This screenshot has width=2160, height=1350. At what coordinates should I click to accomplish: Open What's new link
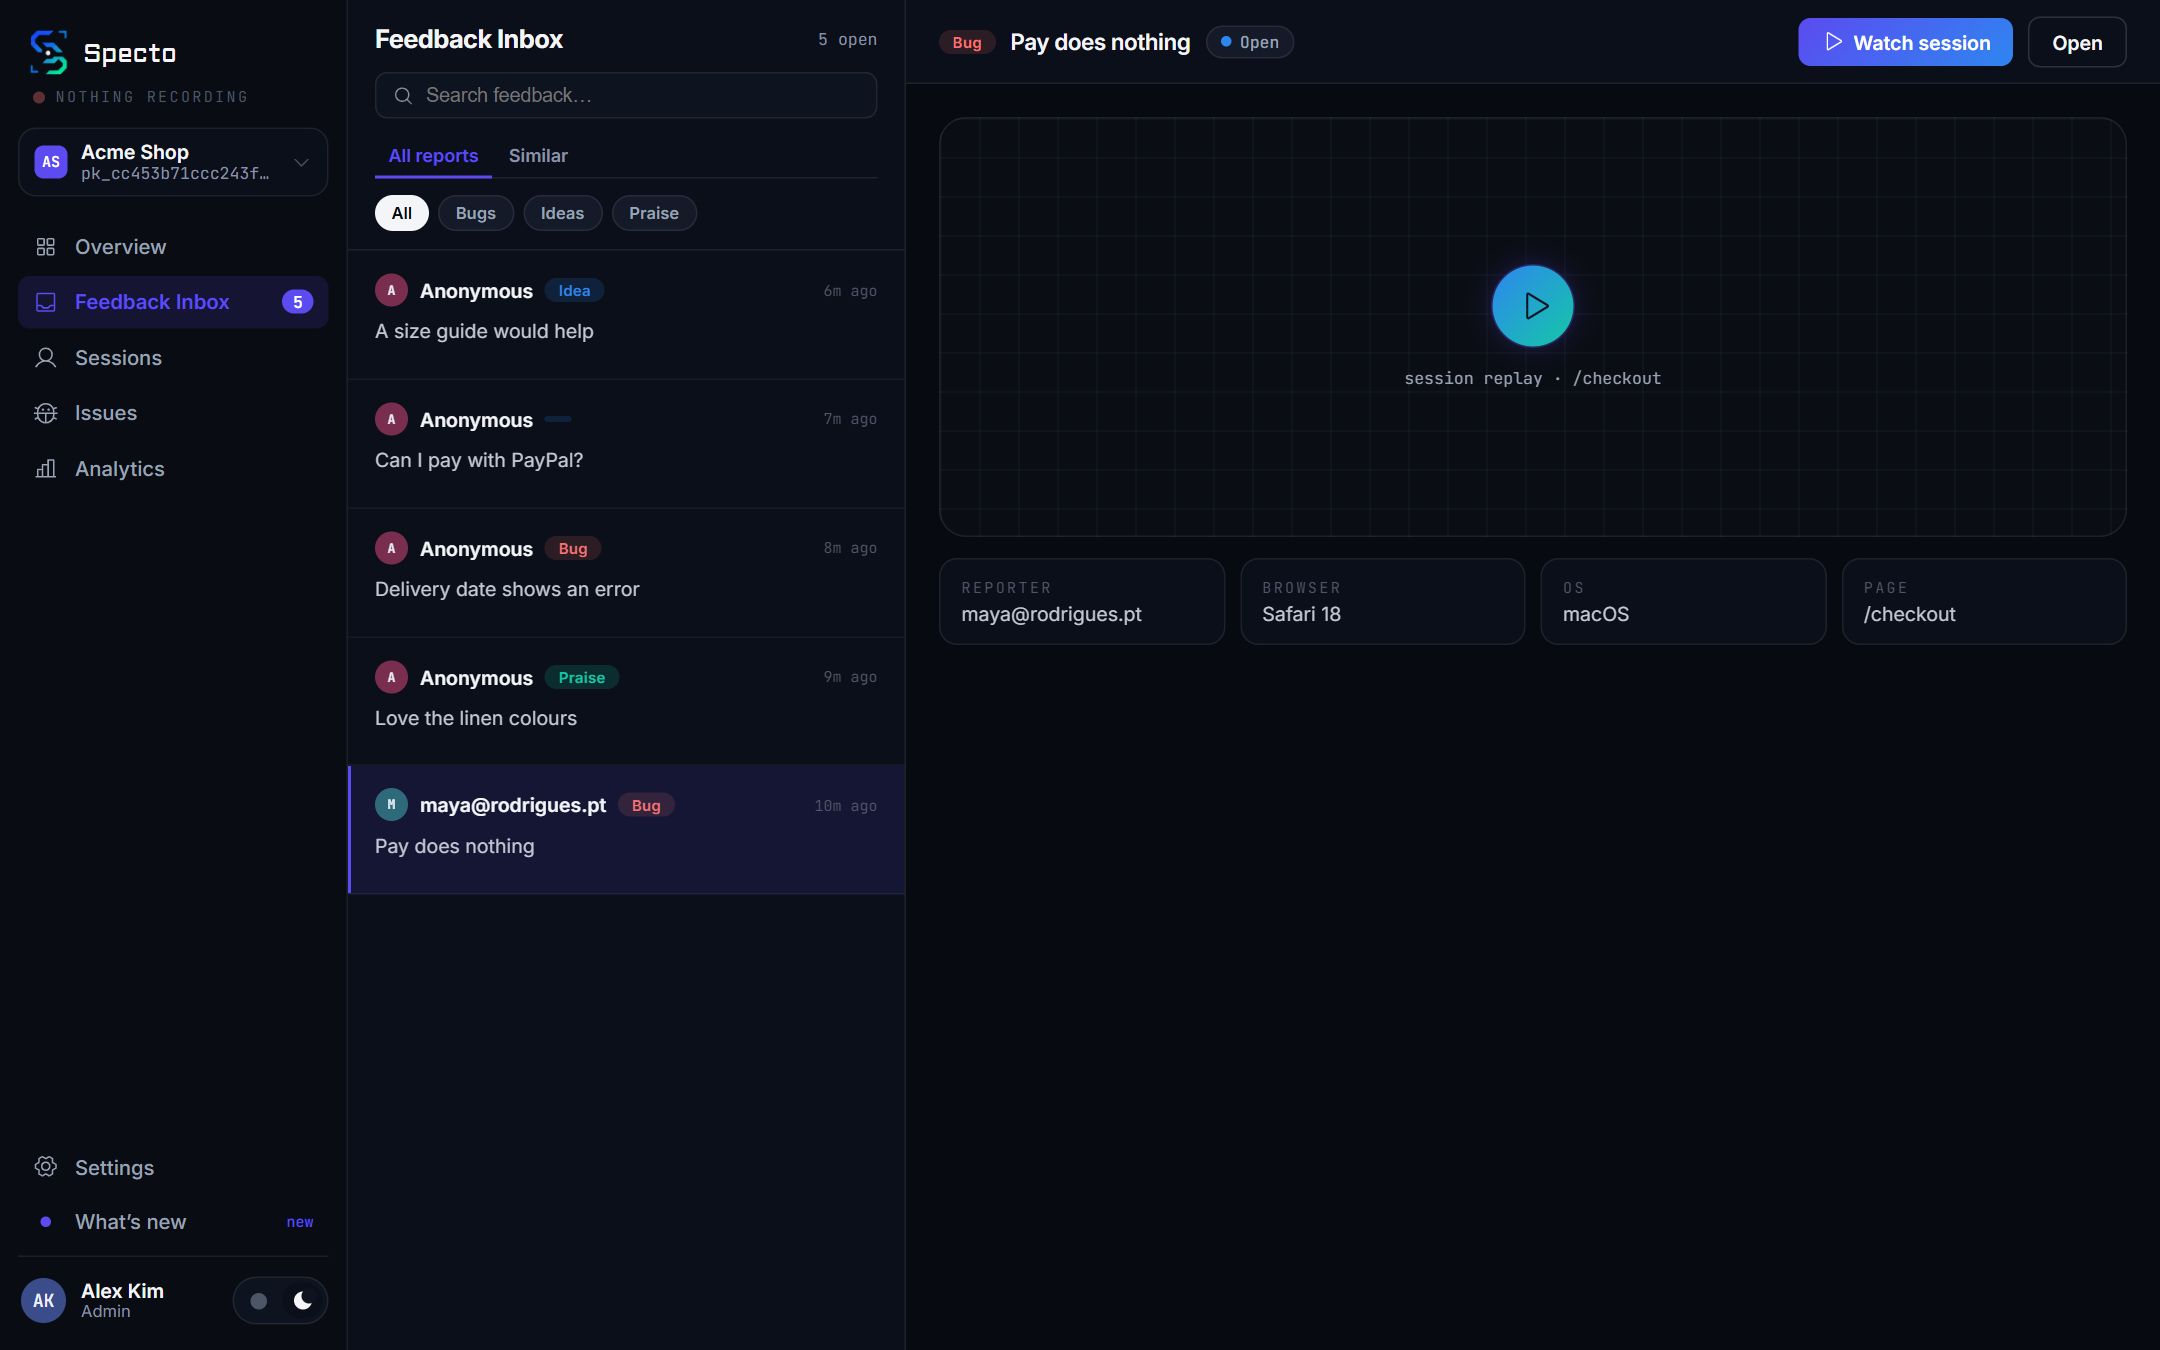(173, 1222)
